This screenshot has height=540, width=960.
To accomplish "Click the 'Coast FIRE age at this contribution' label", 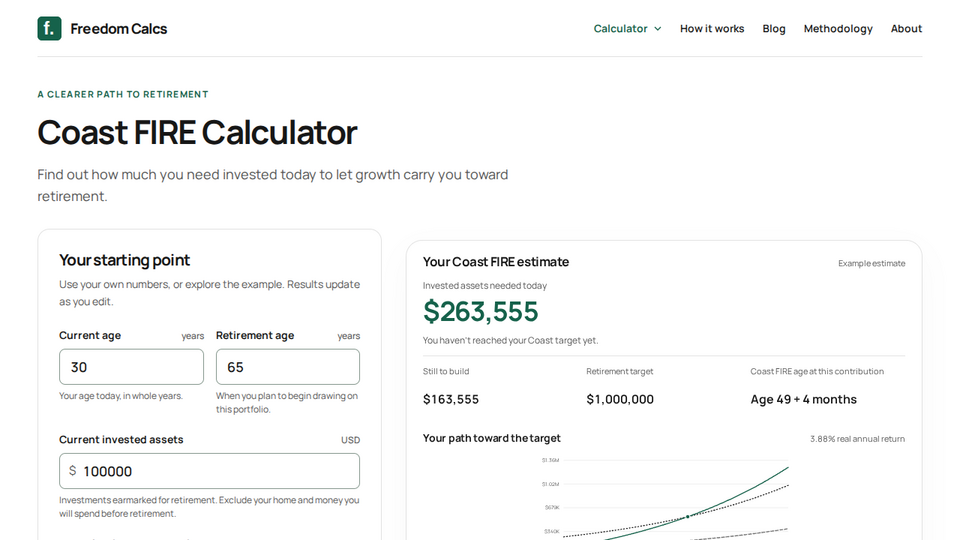I will (x=817, y=372).
